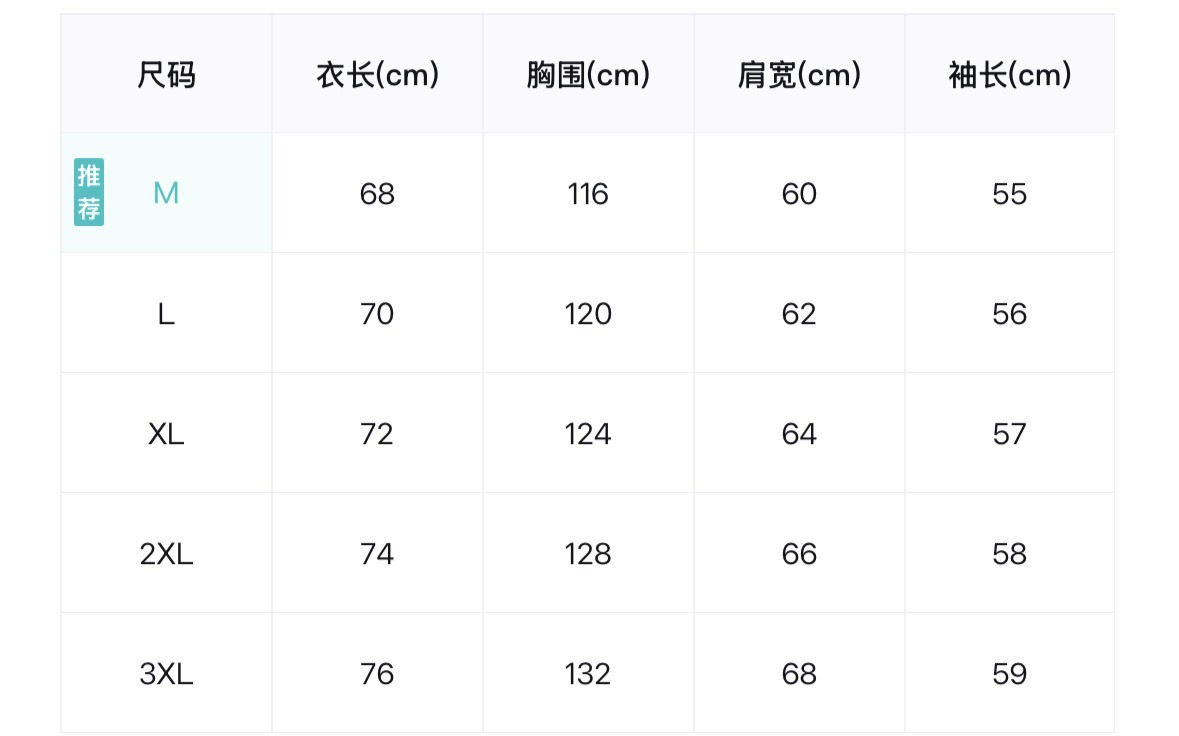The image size is (1179, 736).
Task: Select the recommended size M cell
Action: pyautogui.click(x=166, y=193)
